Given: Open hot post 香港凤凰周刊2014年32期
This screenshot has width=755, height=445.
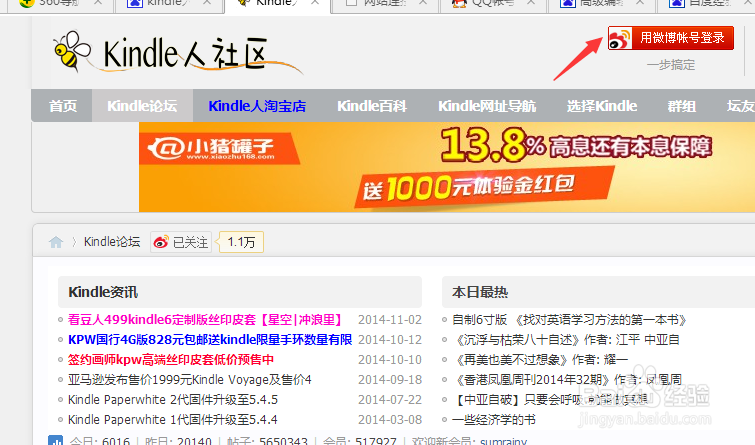Looking at the screenshot, I should click(x=567, y=380).
